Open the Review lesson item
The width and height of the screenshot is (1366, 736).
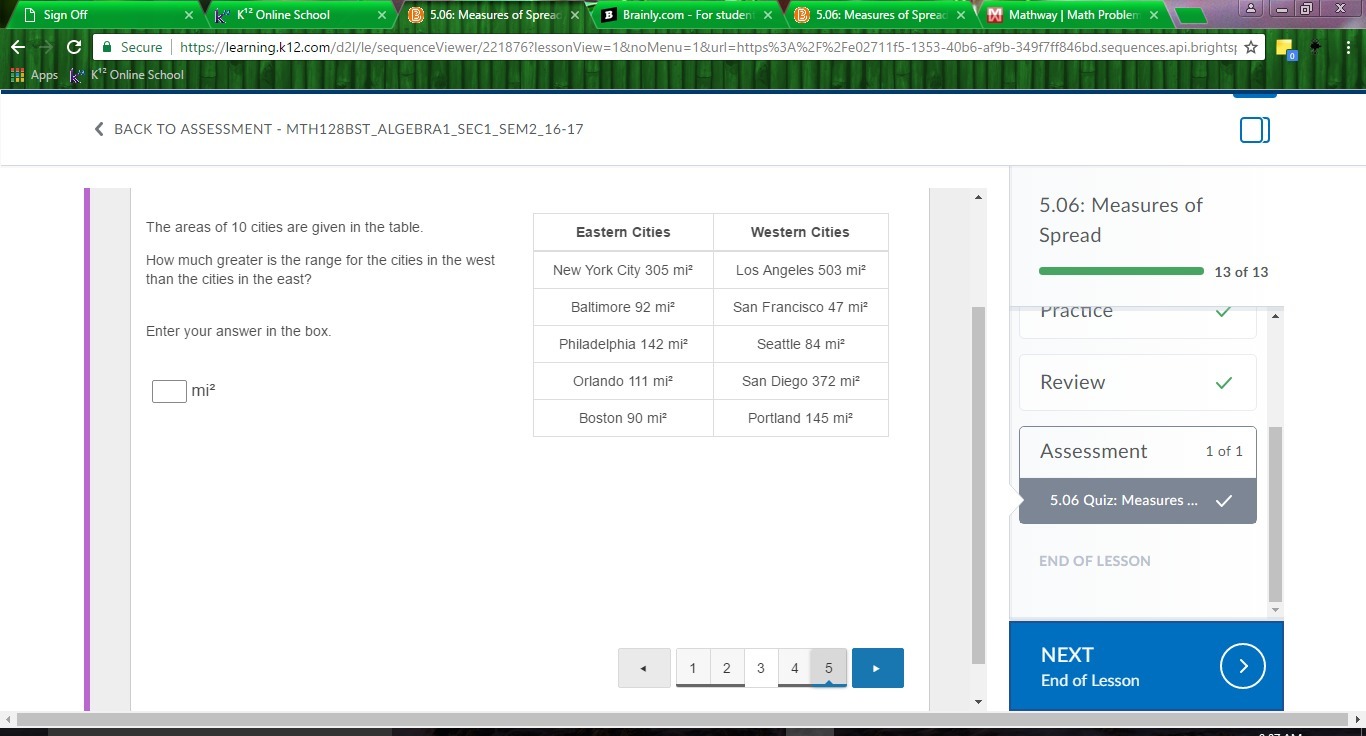point(1138,382)
